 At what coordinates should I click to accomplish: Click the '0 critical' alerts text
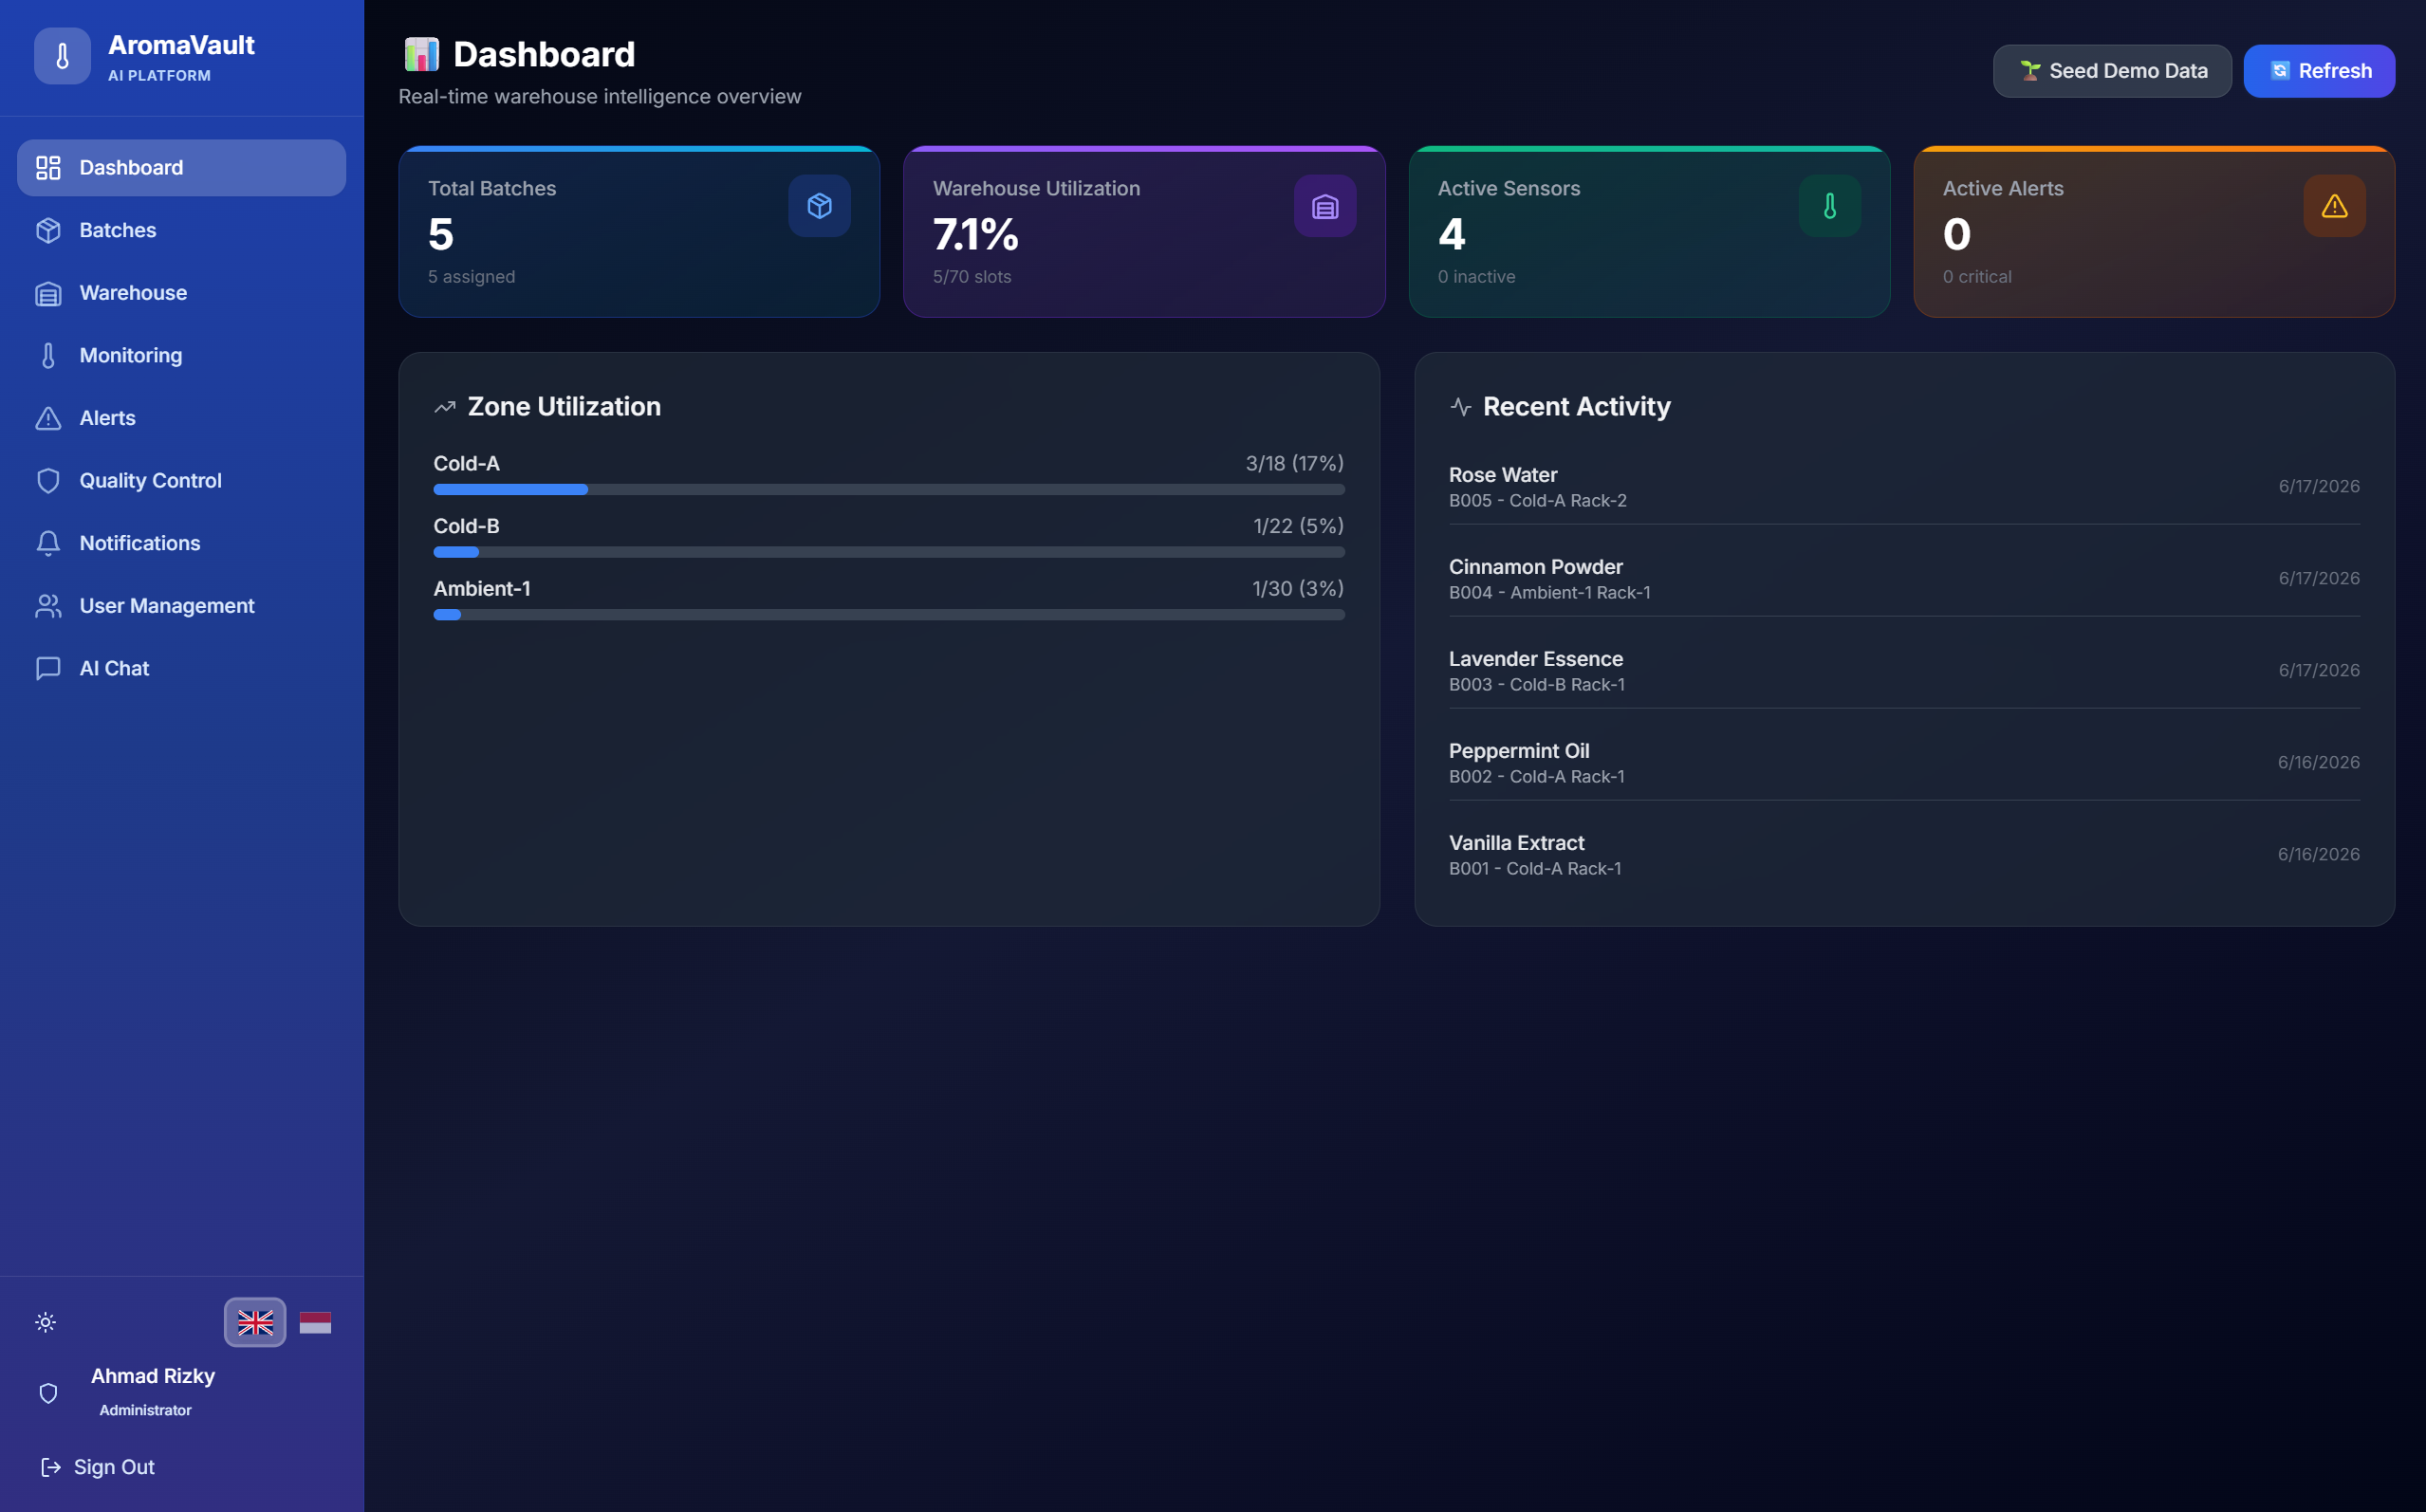[1977, 277]
